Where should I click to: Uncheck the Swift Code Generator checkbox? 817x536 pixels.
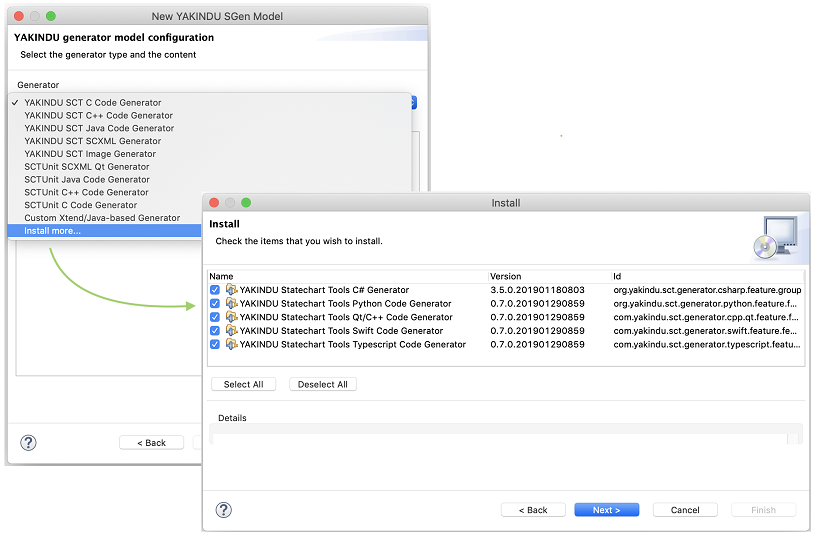click(x=215, y=330)
